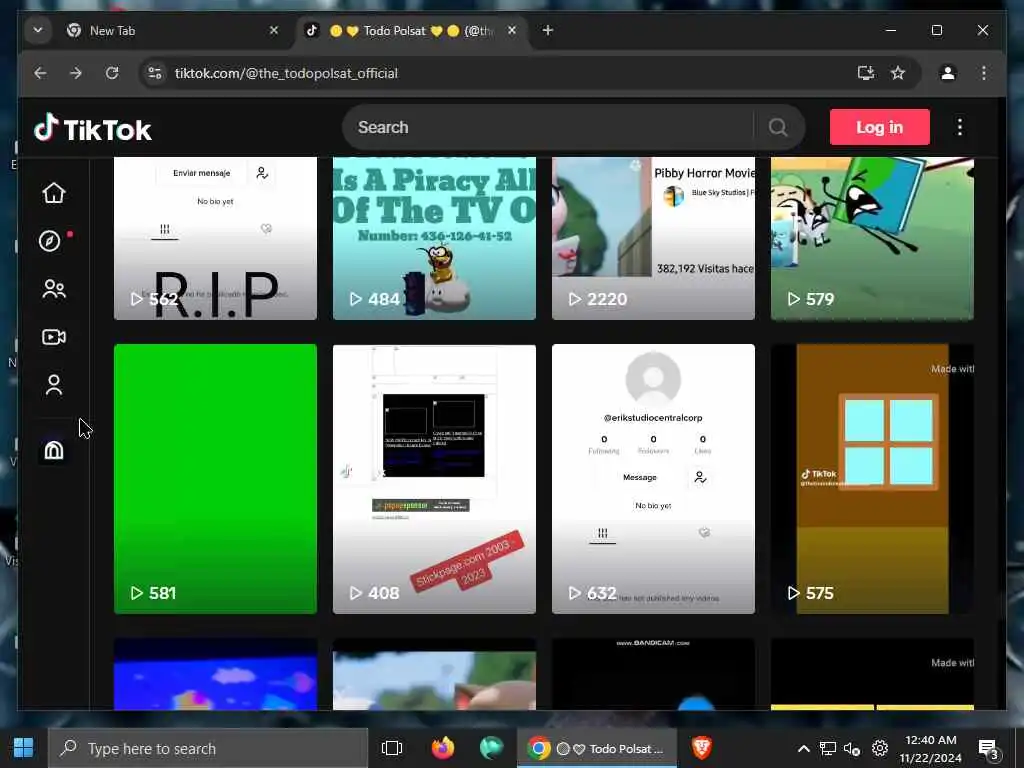Open the Bandicam black video thumbnail
1024x768 pixels.
pyautogui.click(x=653, y=674)
